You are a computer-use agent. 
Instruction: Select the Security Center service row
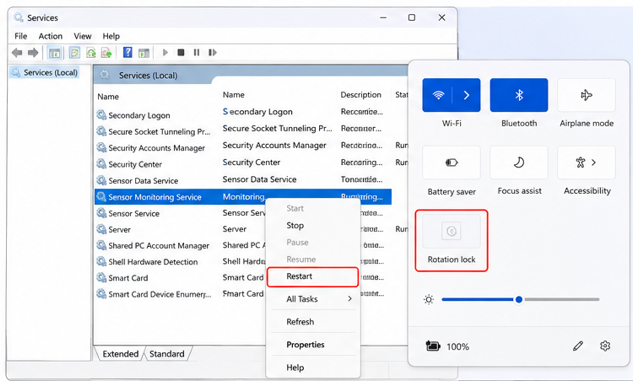click(x=243, y=163)
